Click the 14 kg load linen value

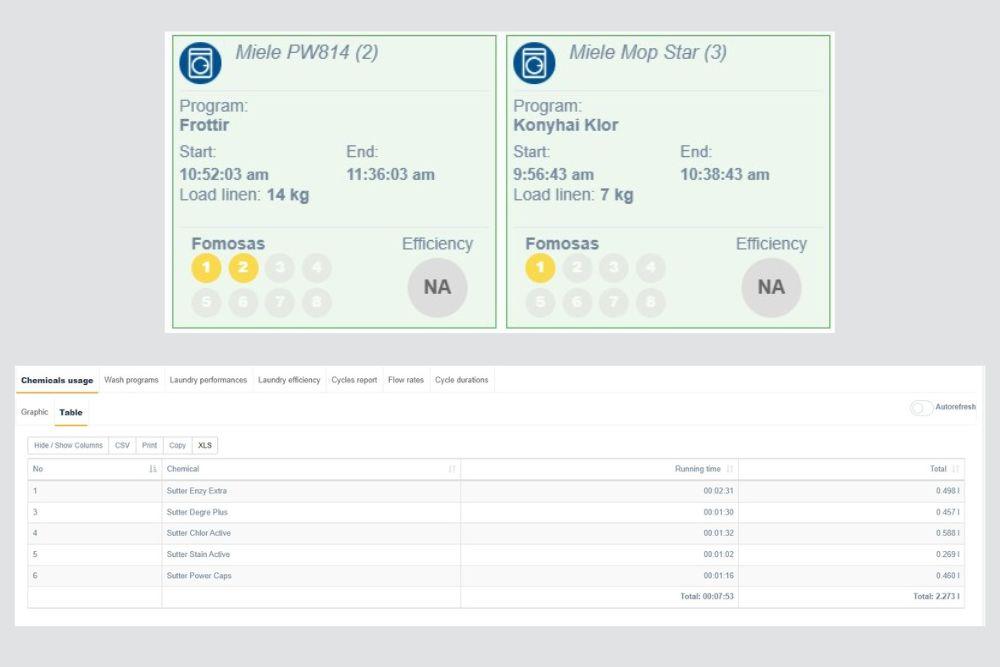click(x=288, y=195)
